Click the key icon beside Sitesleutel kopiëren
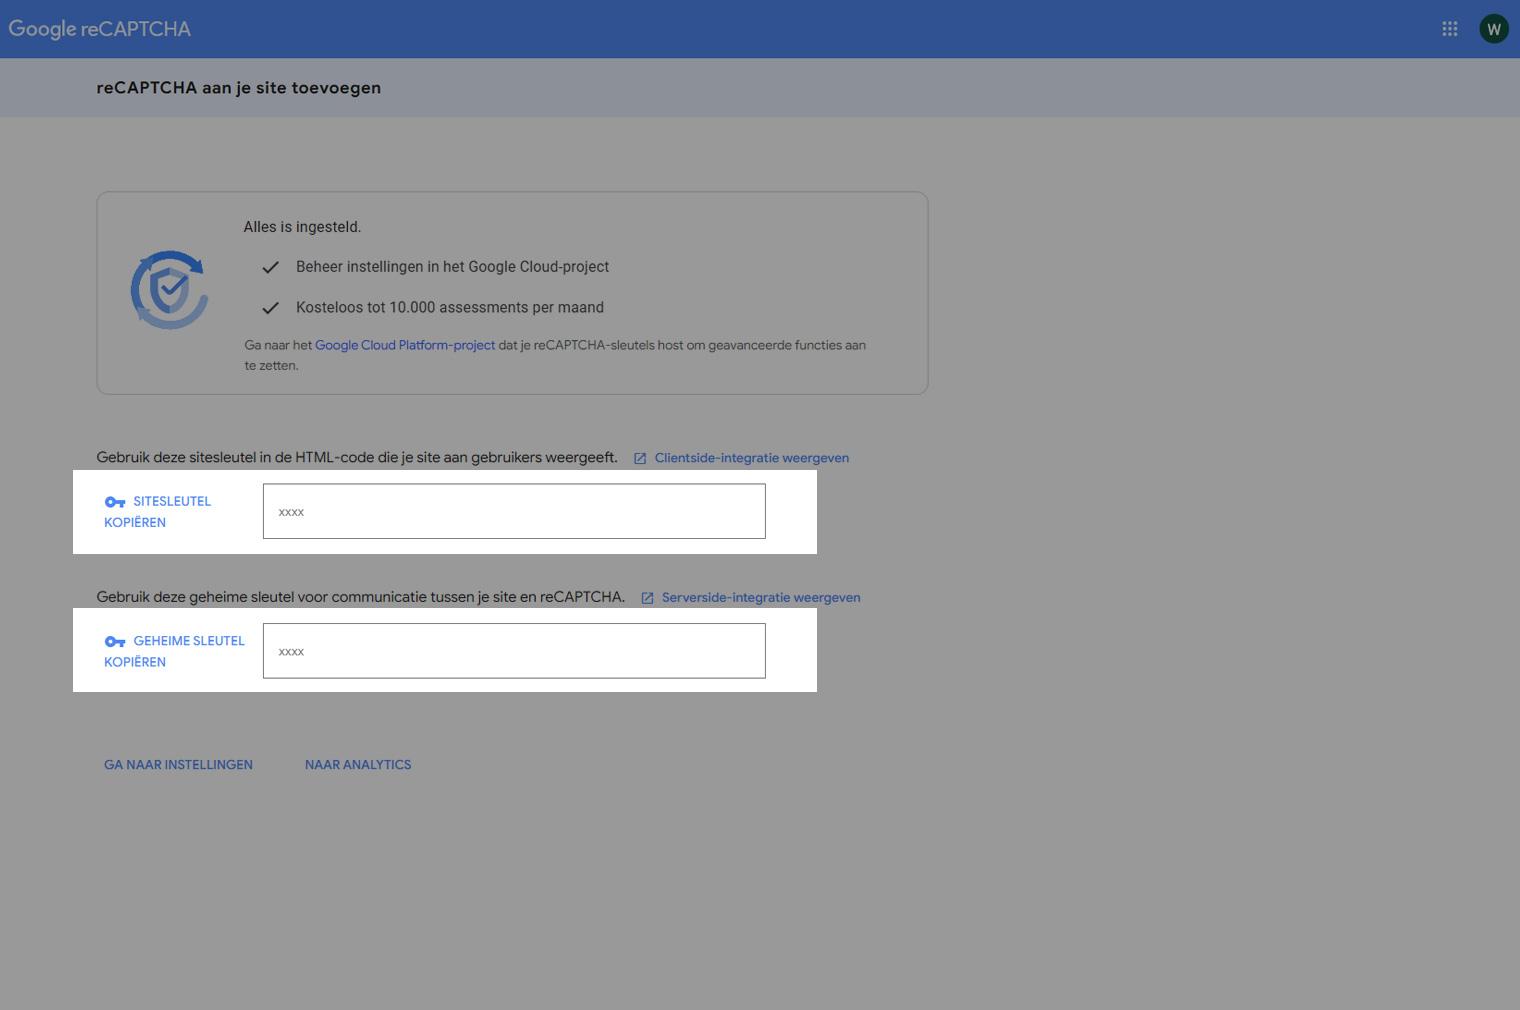The height and width of the screenshot is (1010, 1520). click(x=115, y=502)
